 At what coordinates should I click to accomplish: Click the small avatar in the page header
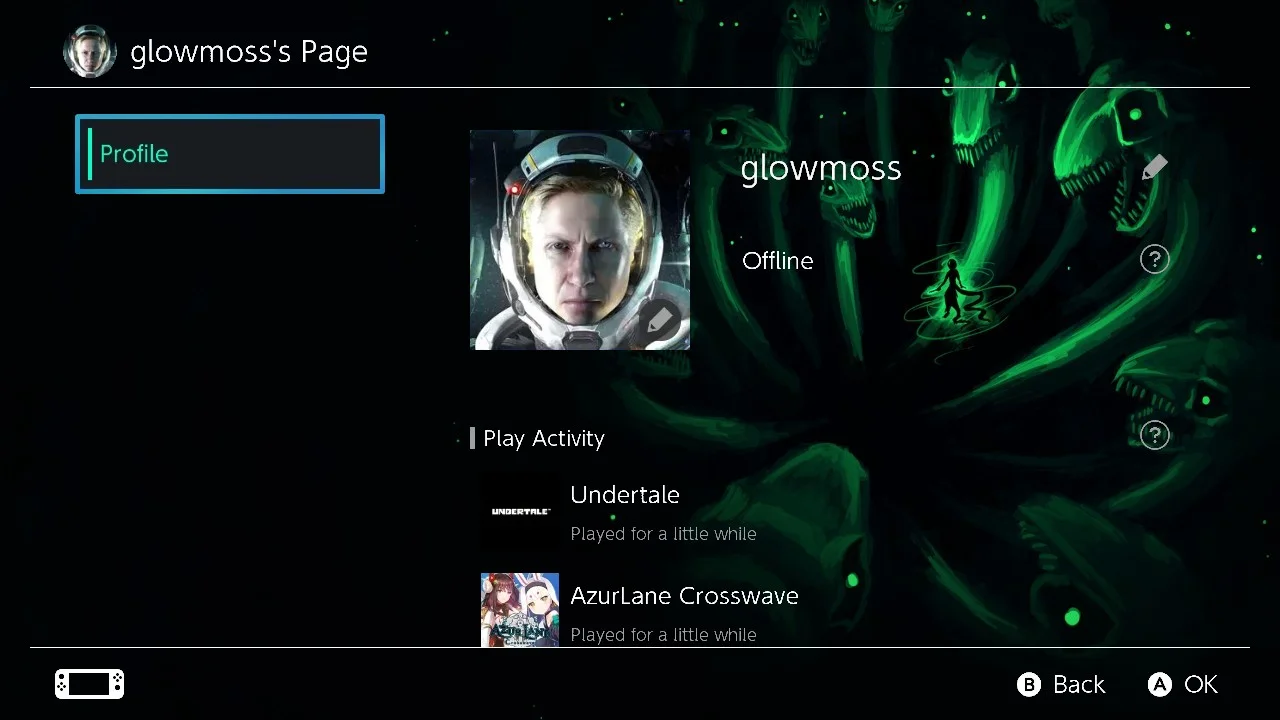[x=90, y=51]
